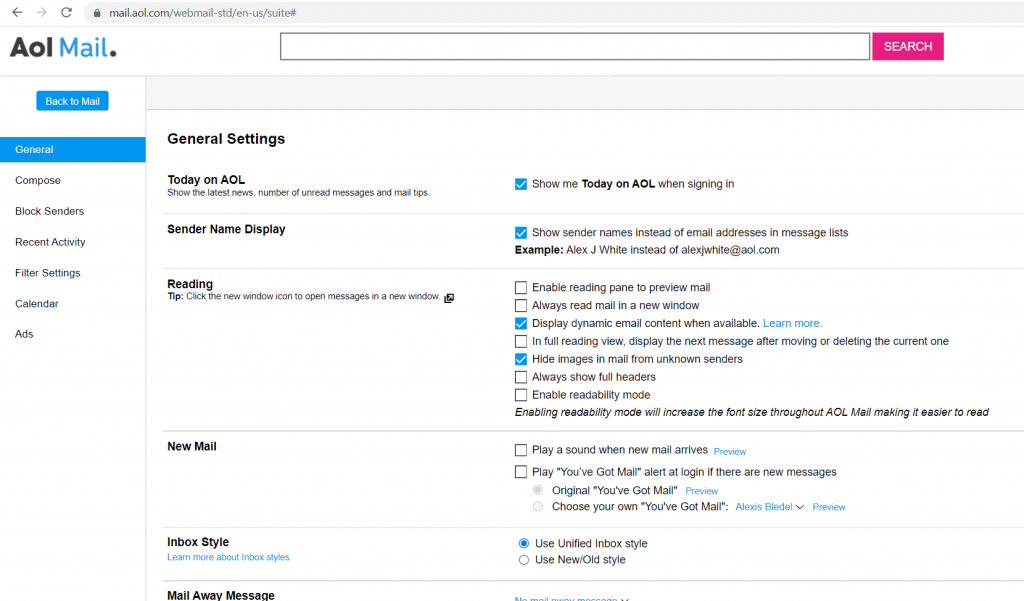Click the browser forward arrow
This screenshot has height=601, width=1024.
(x=41, y=14)
